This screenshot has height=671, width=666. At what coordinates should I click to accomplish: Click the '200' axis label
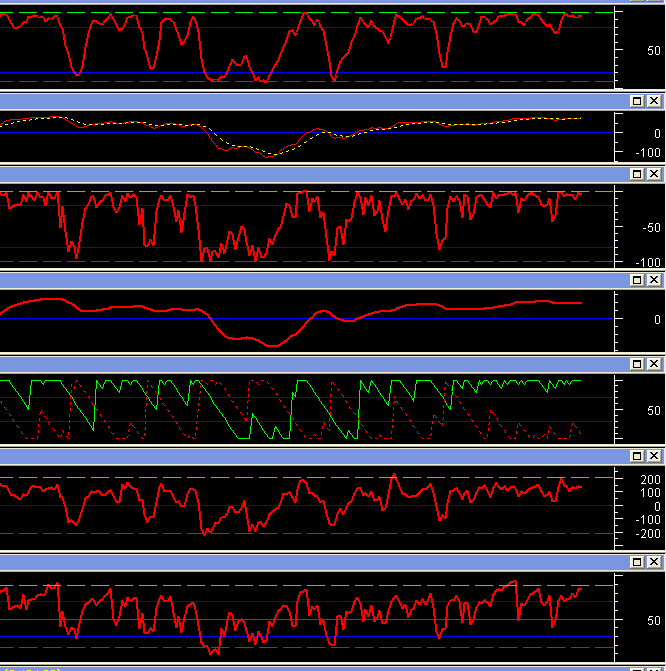(x=650, y=480)
